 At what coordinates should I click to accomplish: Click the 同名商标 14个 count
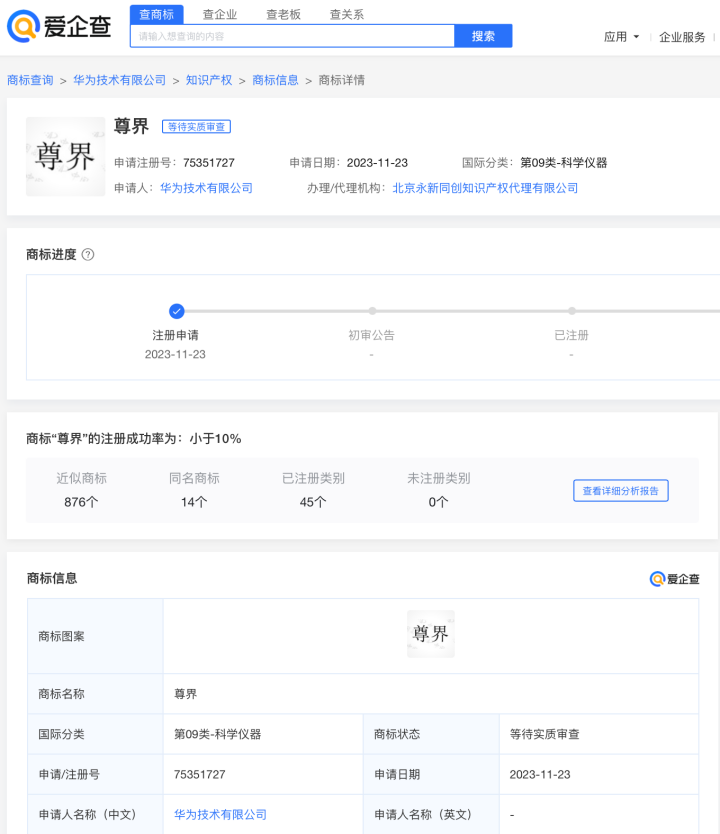(194, 502)
